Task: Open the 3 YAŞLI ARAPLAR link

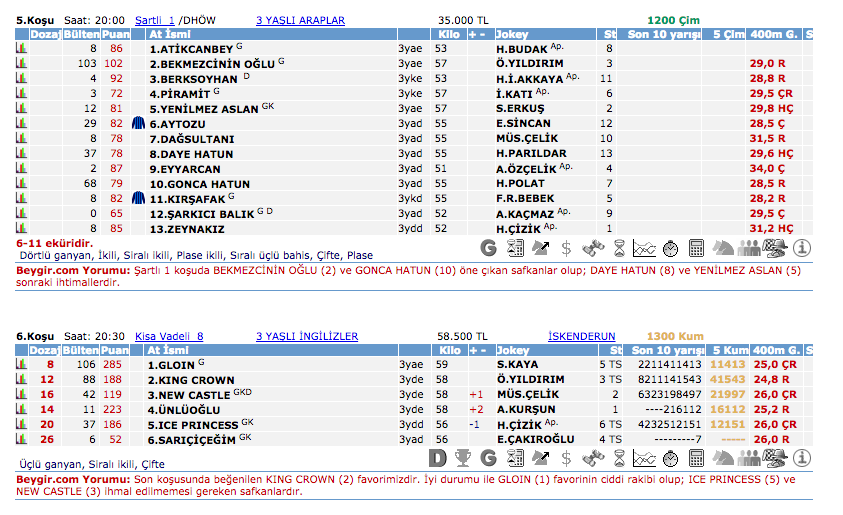Action: click(x=300, y=20)
